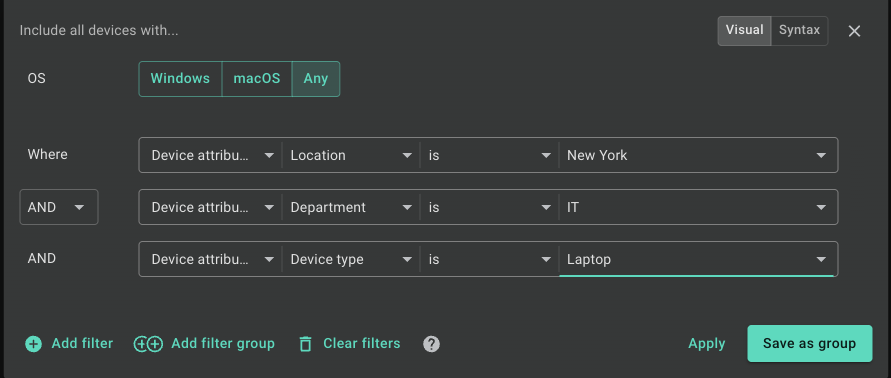
Task: Switch to the Syntax view tab
Action: (x=799, y=30)
